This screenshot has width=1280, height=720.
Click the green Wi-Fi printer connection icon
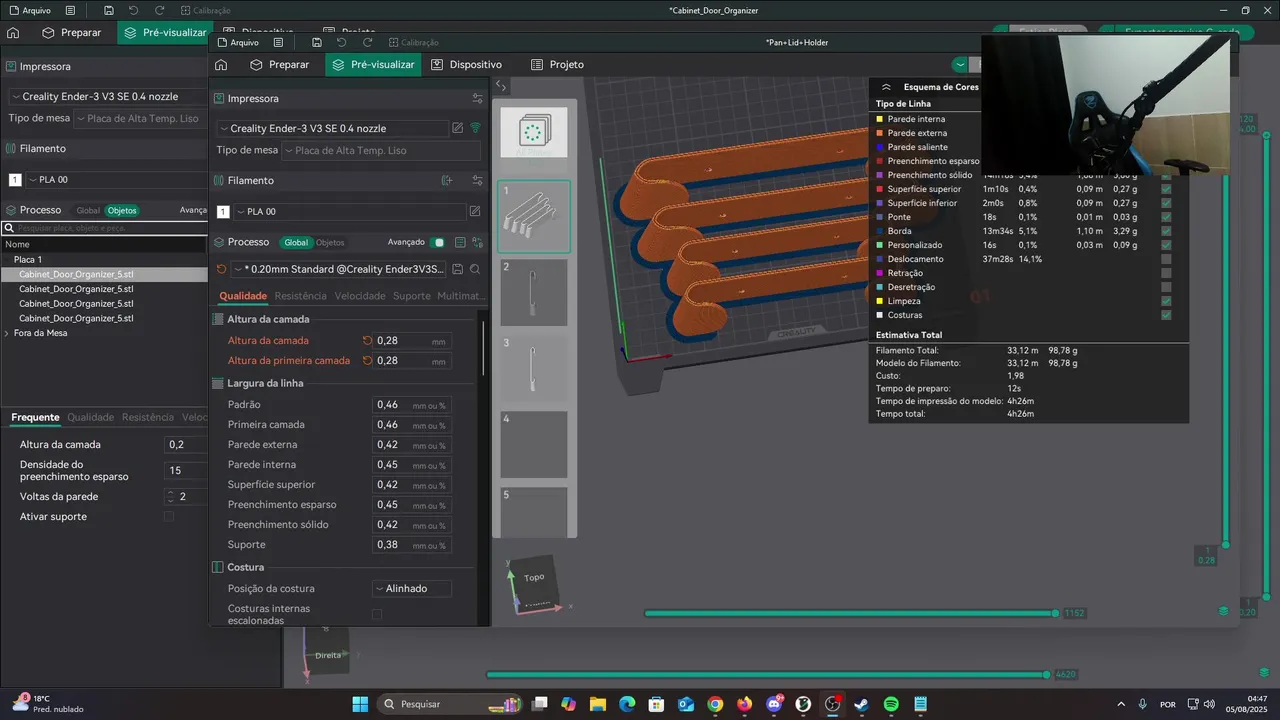click(475, 128)
